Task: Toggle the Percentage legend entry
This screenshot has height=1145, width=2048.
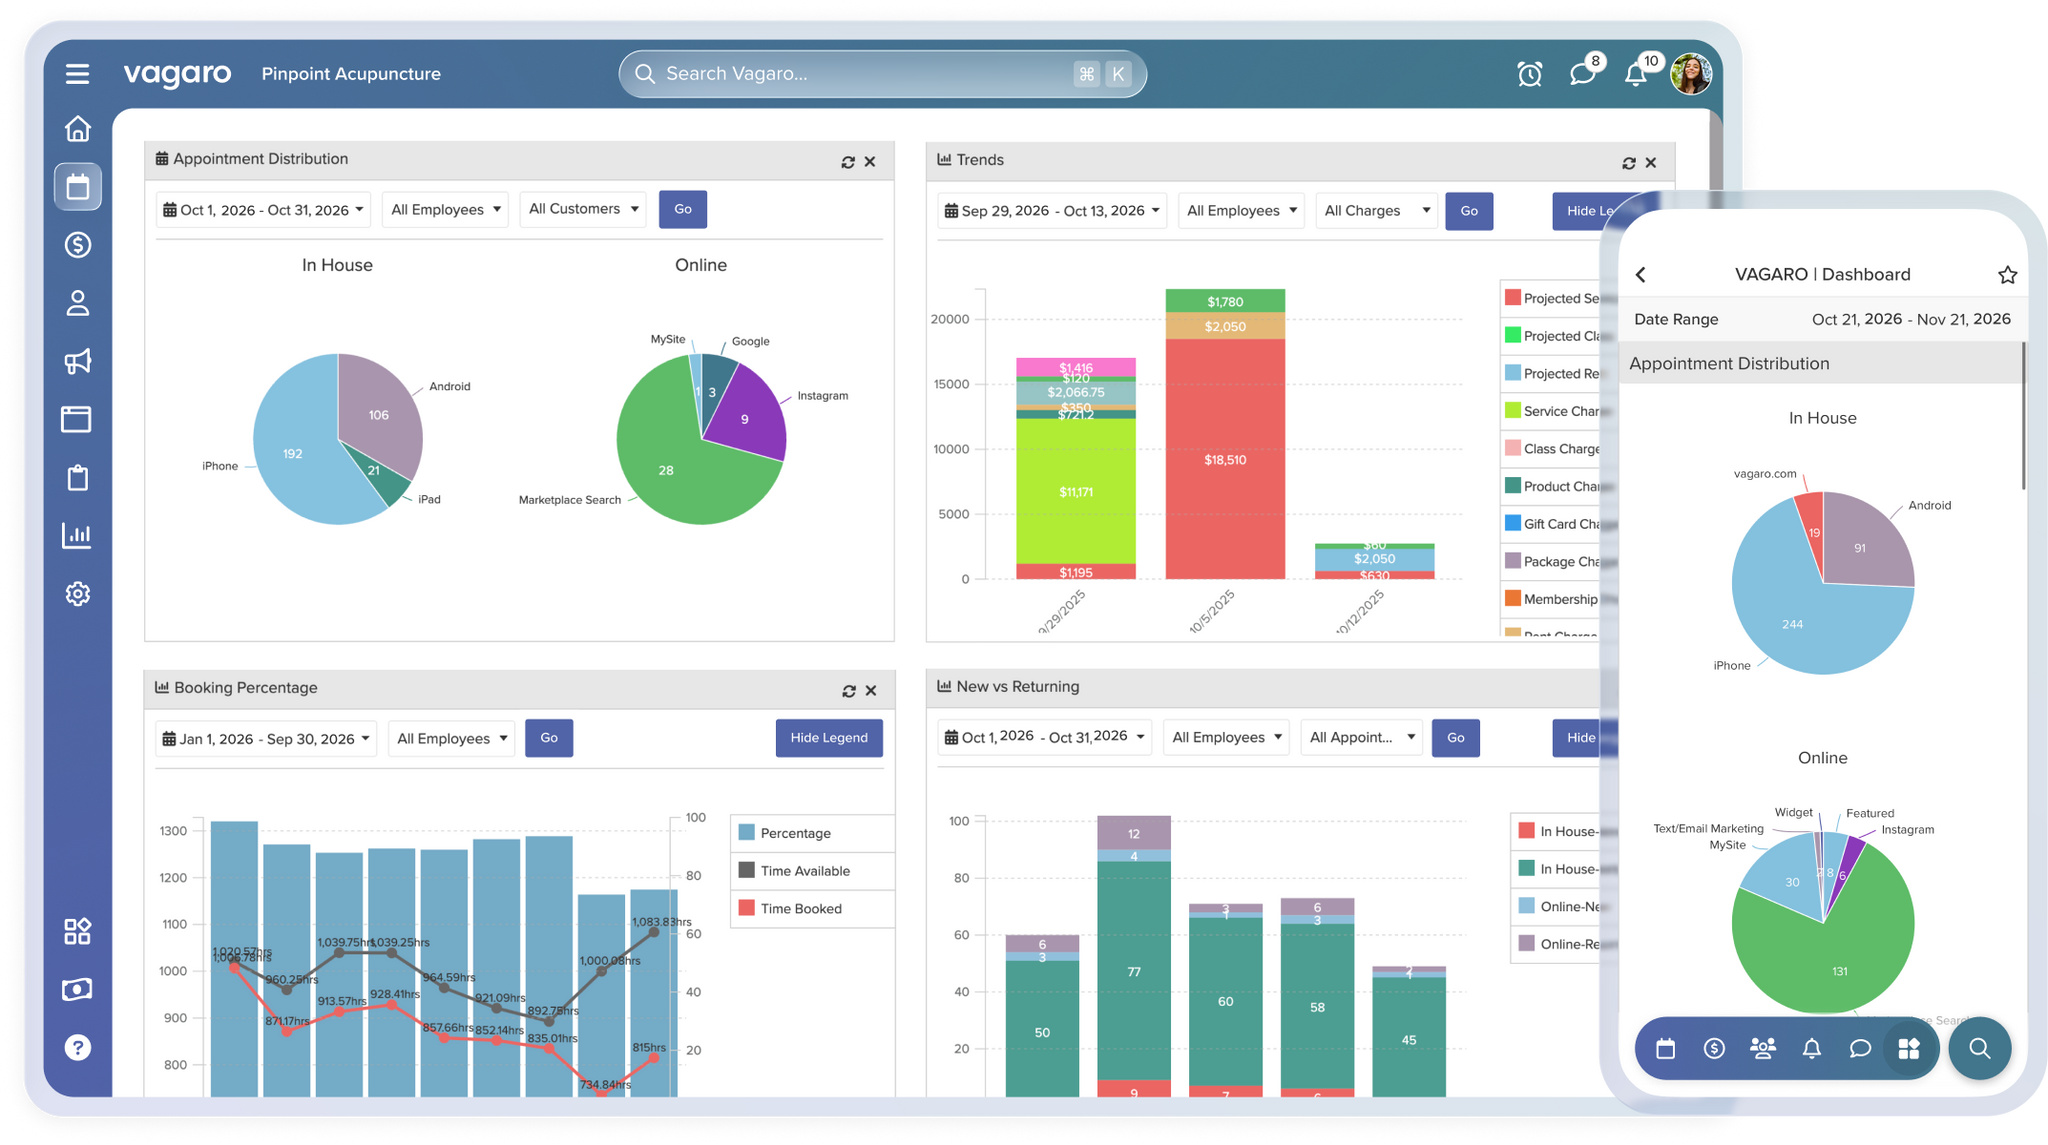Action: 795,833
